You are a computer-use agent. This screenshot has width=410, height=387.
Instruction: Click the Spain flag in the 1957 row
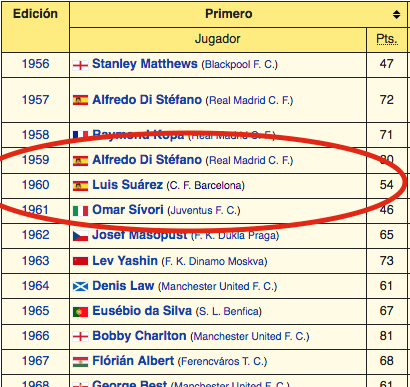point(80,100)
